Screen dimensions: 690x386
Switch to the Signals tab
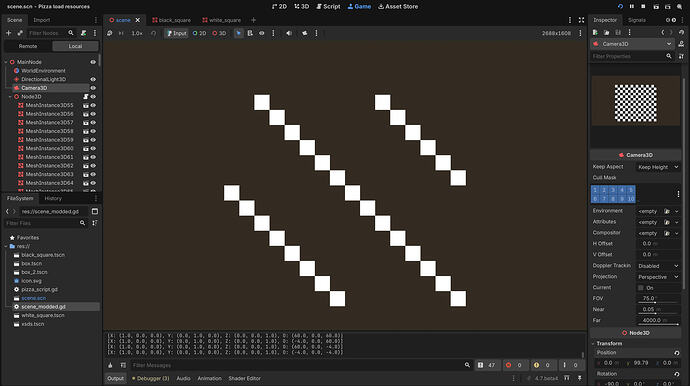pyautogui.click(x=637, y=20)
